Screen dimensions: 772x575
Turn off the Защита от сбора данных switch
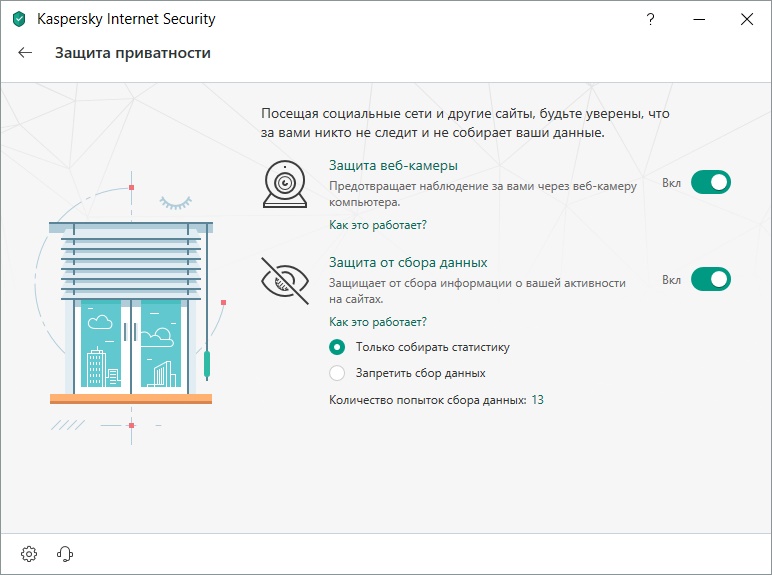point(710,280)
